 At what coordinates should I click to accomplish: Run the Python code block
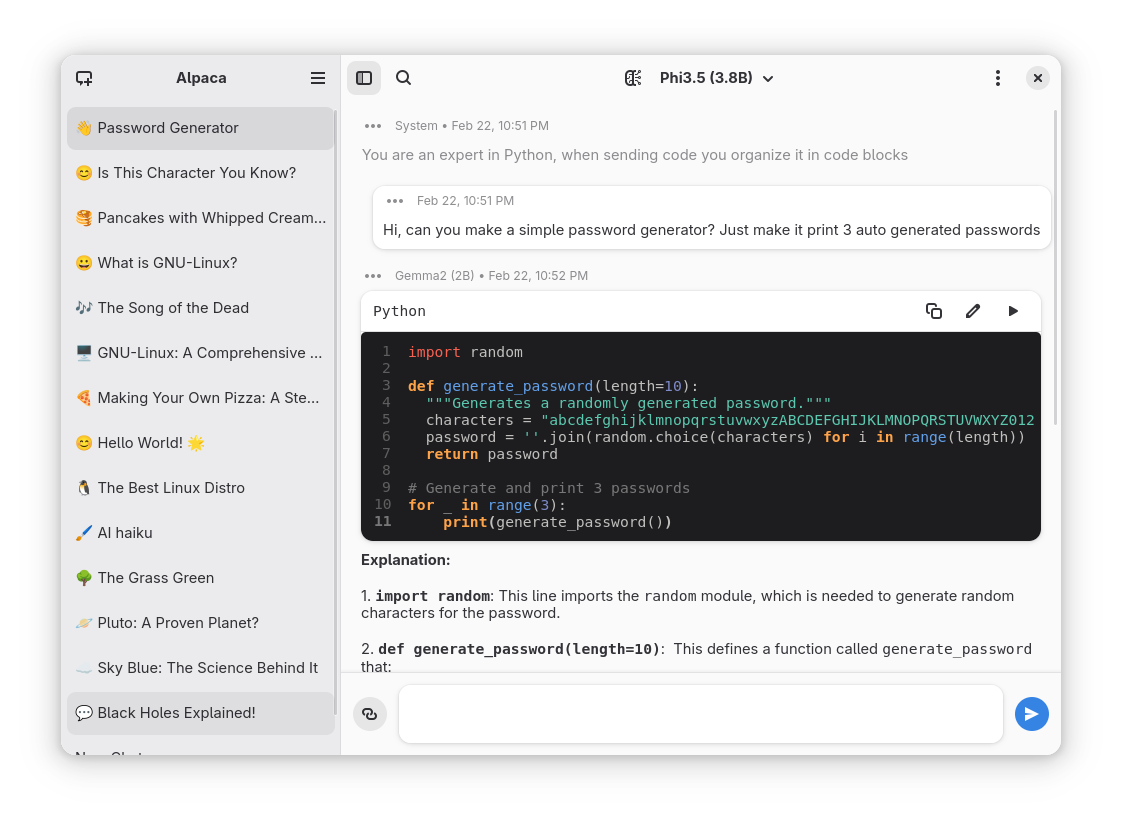pyautogui.click(x=1013, y=311)
